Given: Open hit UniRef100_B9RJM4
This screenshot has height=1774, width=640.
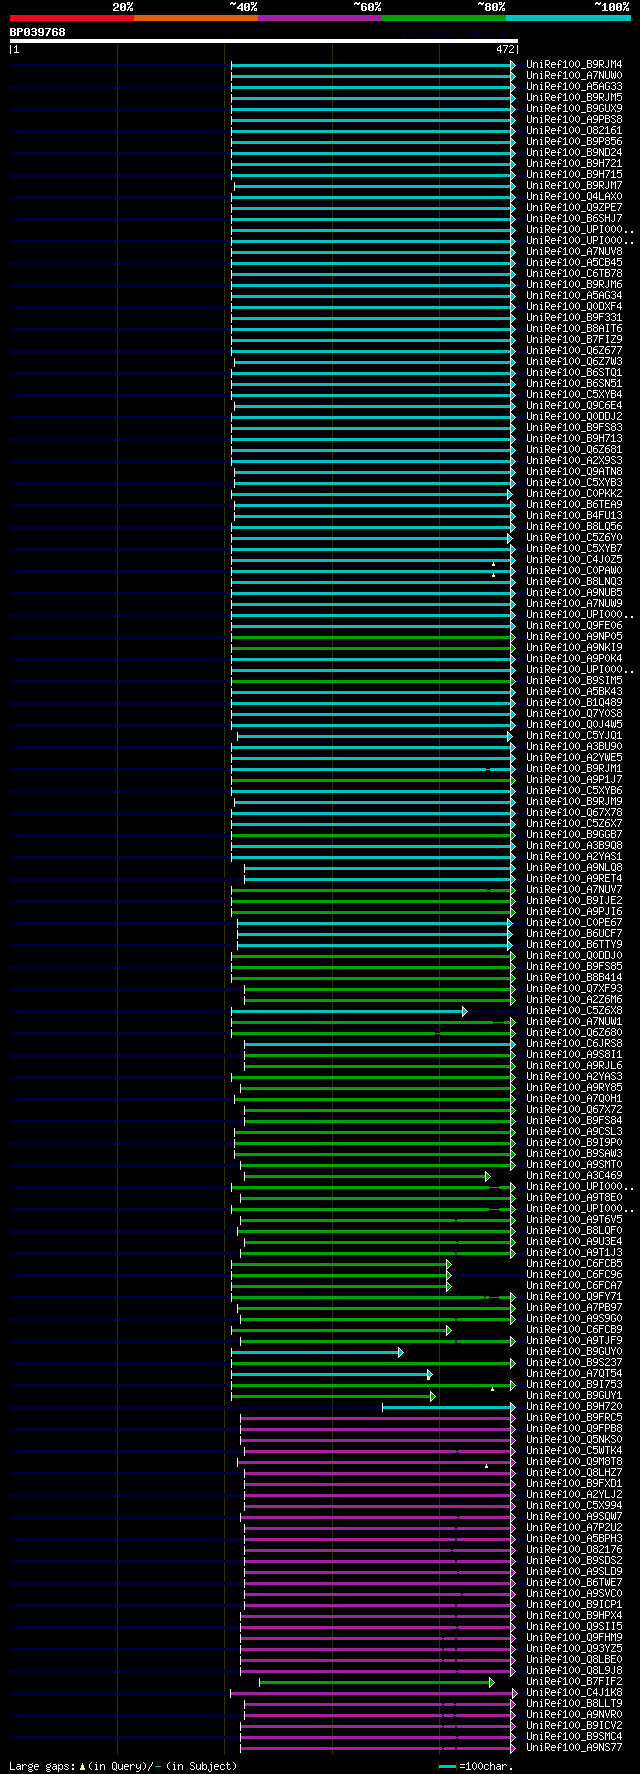Looking at the screenshot, I should (x=574, y=64).
